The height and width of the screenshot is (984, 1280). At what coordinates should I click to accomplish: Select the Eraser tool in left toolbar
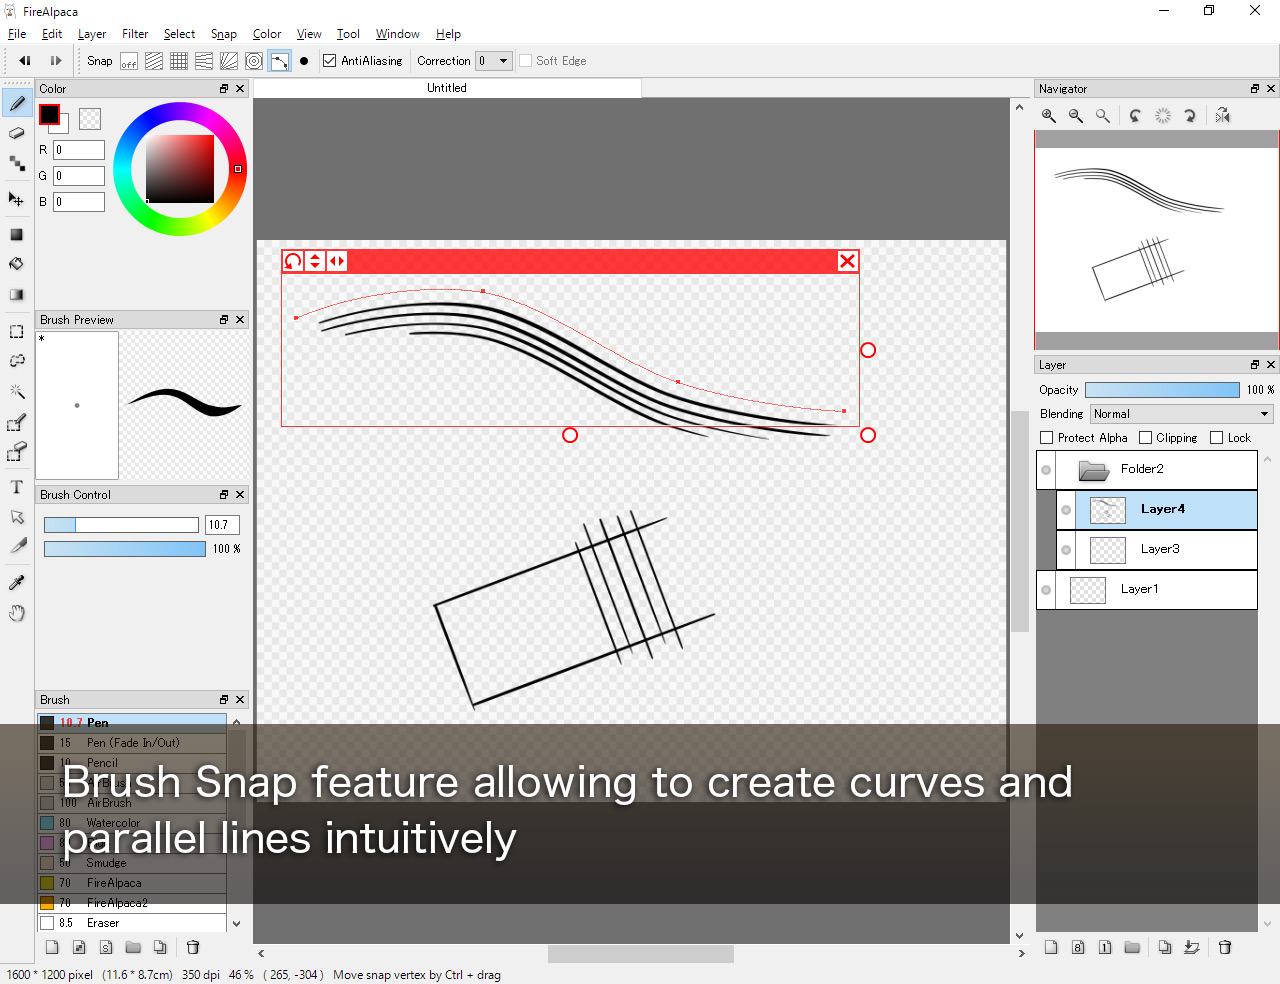[17, 133]
